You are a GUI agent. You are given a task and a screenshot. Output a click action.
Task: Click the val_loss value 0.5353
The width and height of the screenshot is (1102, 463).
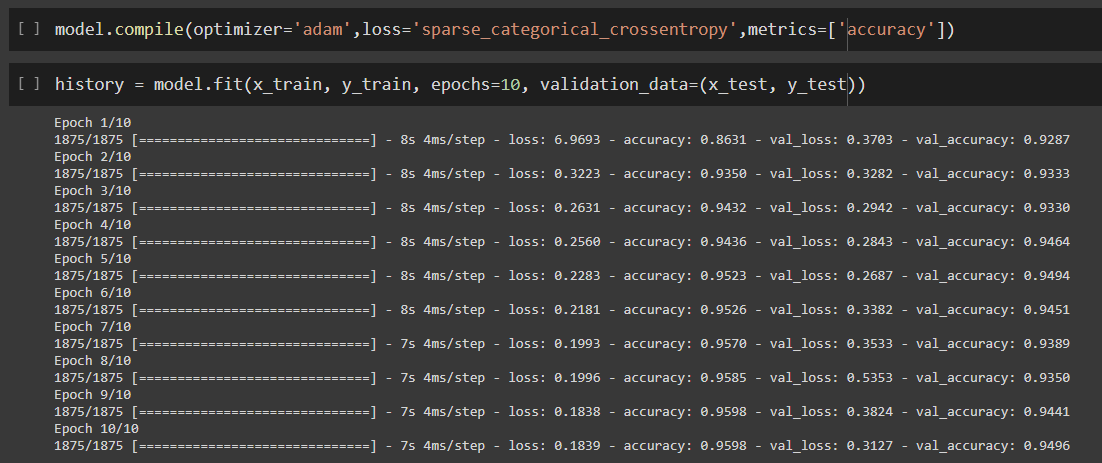(869, 378)
